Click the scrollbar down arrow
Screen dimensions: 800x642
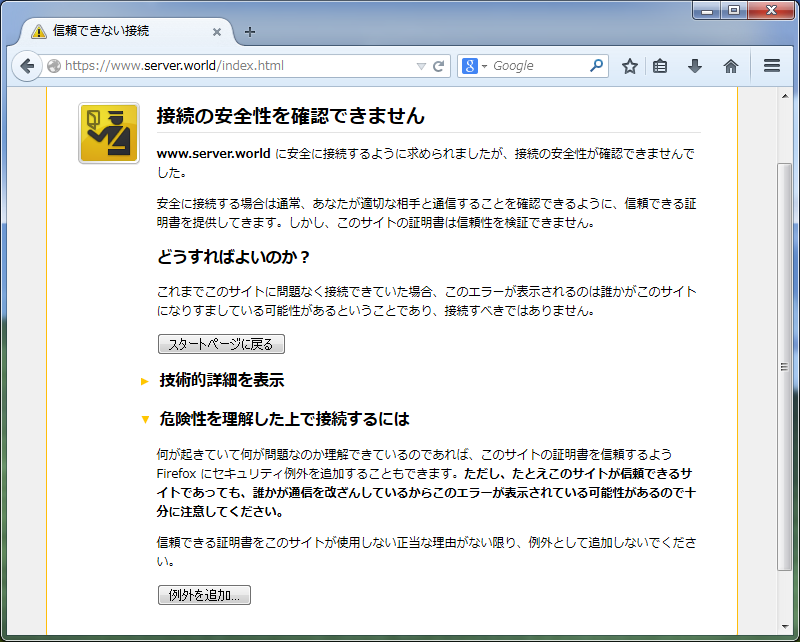click(785, 627)
